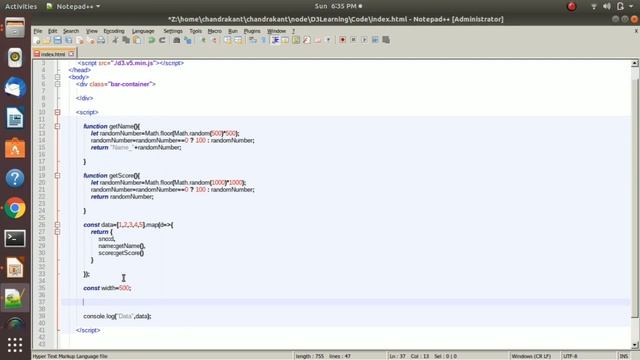The image size is (640, 360).
Task: Click the New file toolbar icon
Action: click(36, 40)
